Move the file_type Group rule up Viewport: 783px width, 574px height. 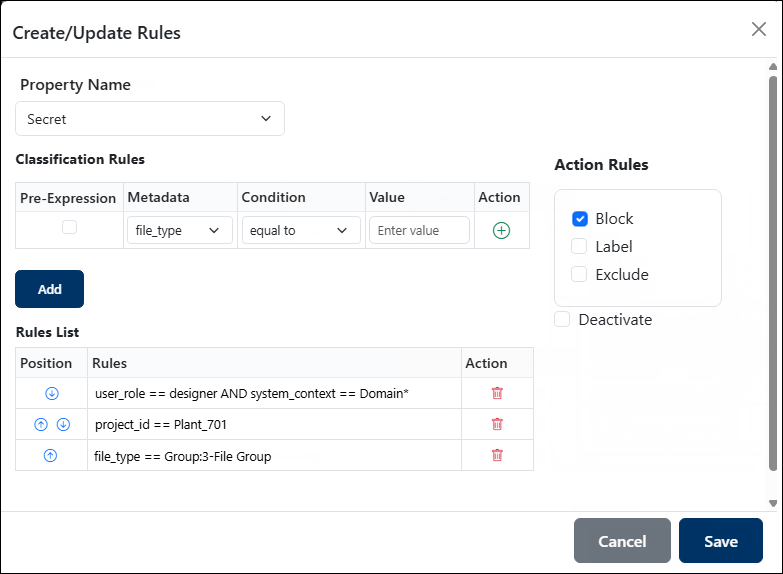[x=50, y=456]
